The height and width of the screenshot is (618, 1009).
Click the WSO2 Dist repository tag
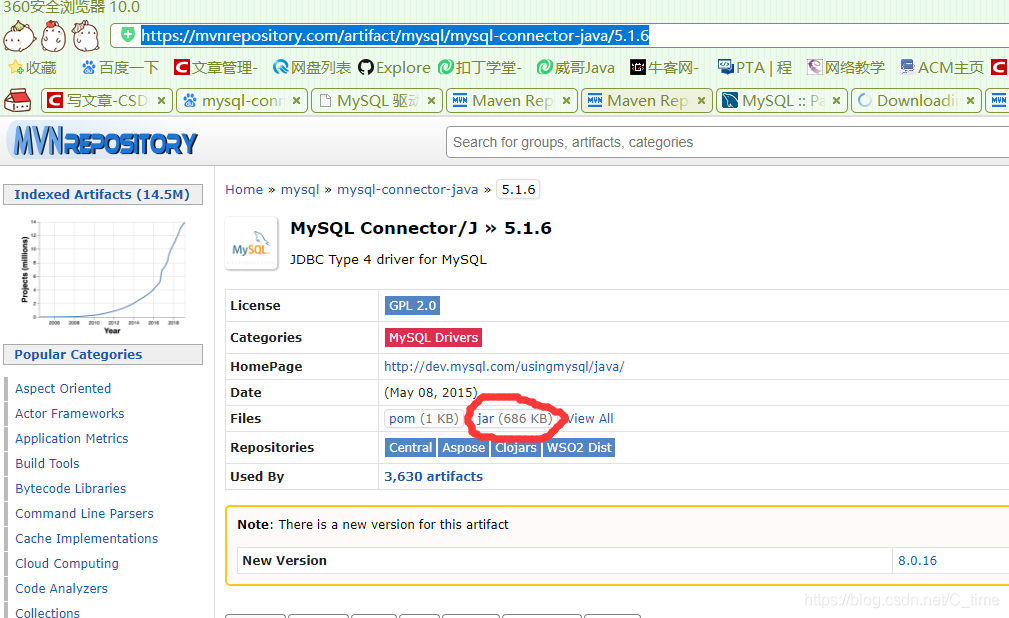point(579,447)
